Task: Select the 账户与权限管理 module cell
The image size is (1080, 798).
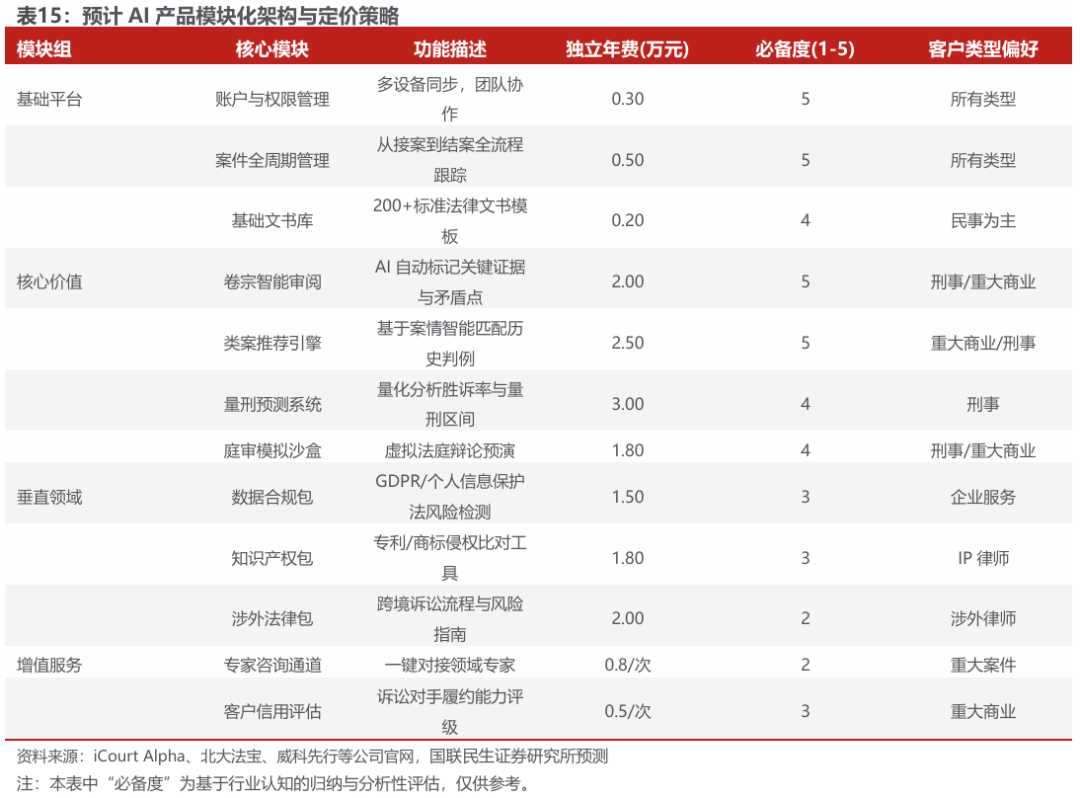Action: (272, 99)
